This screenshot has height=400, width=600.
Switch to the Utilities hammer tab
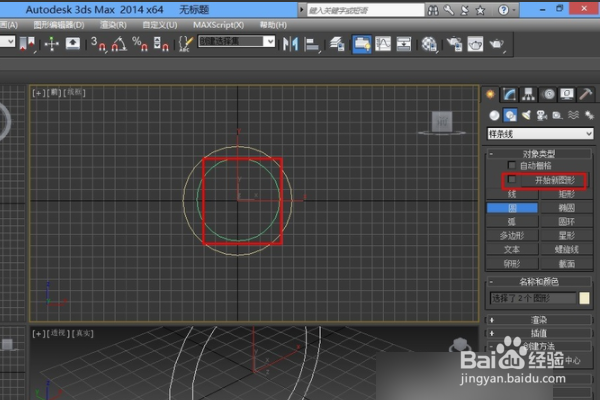coord(585,94)
